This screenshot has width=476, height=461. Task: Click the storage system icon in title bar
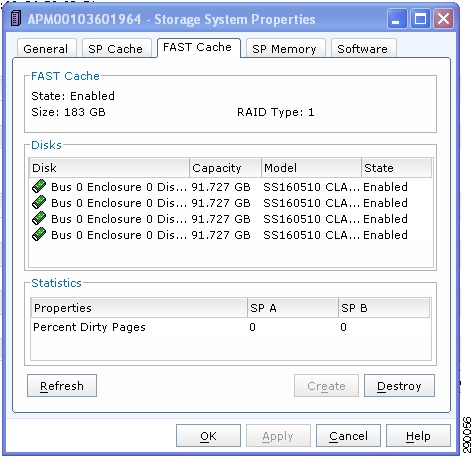click(16, 18)
